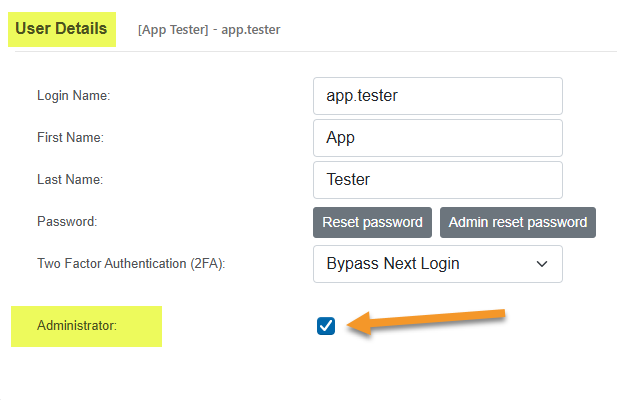Click the First Name label
The width and height of the screenshot is (617, 400).
[x=70, y=138]
